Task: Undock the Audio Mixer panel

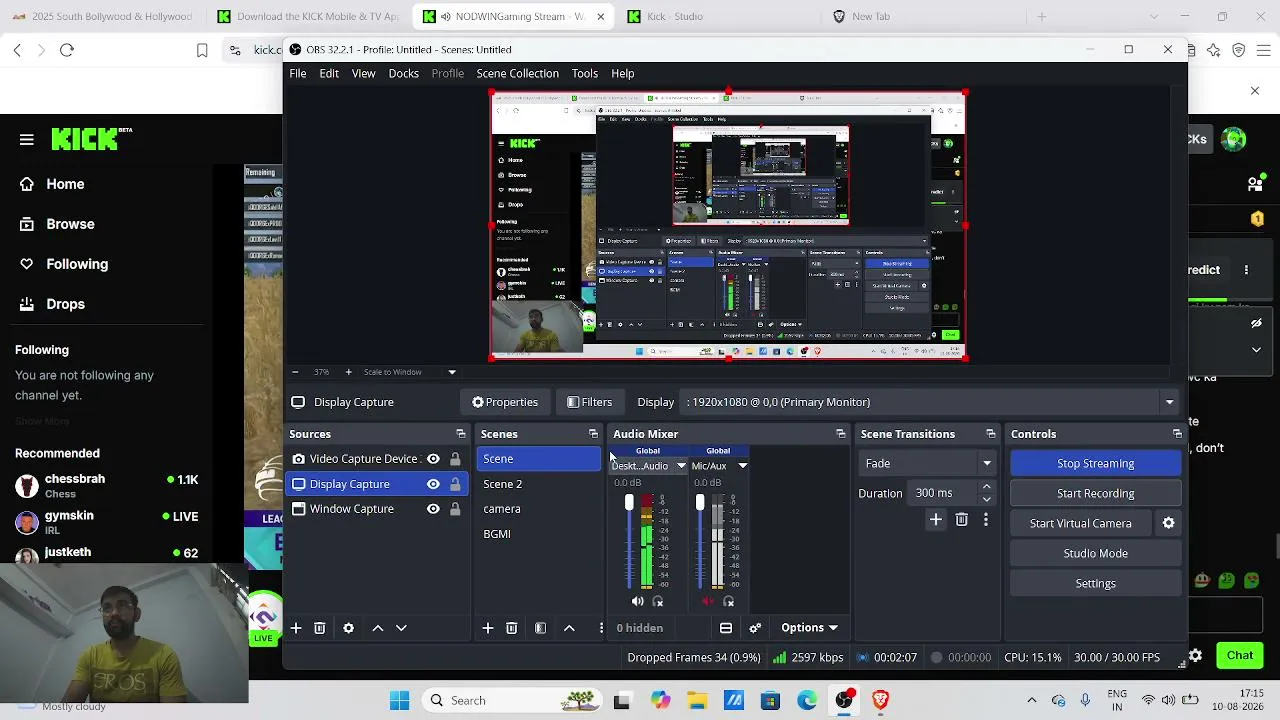Action: point(841,434)
